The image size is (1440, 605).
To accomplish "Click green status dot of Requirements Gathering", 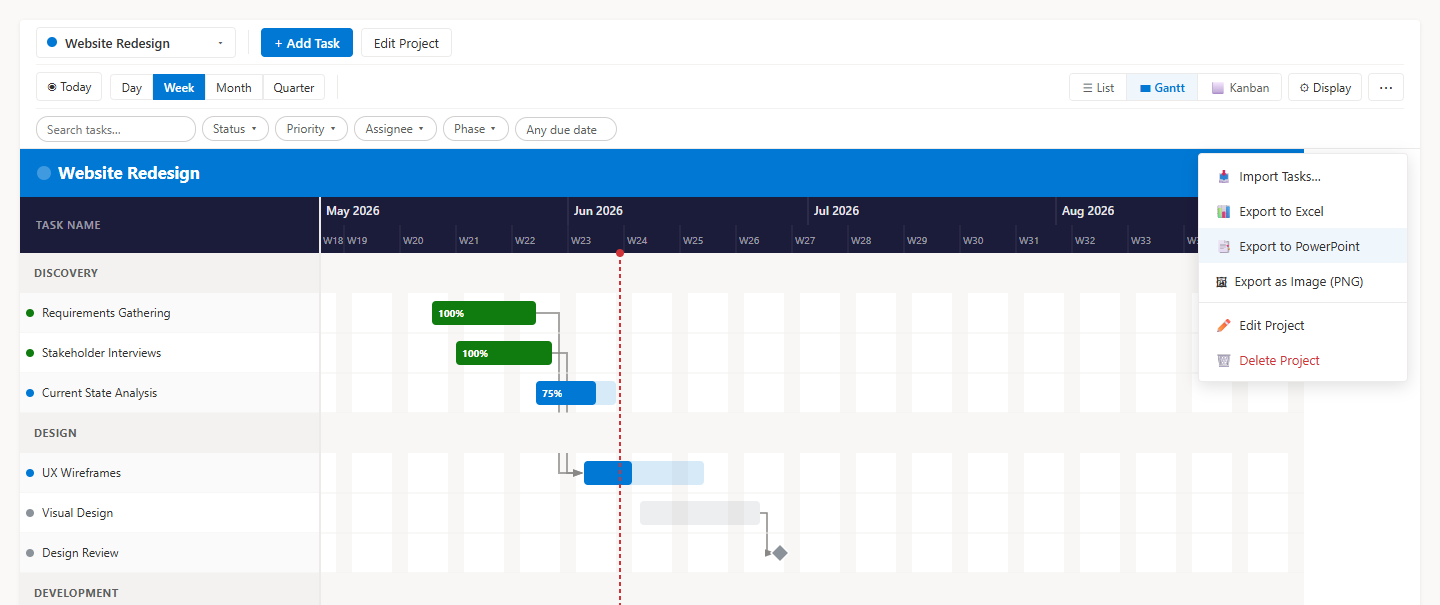I will point(30,313).
